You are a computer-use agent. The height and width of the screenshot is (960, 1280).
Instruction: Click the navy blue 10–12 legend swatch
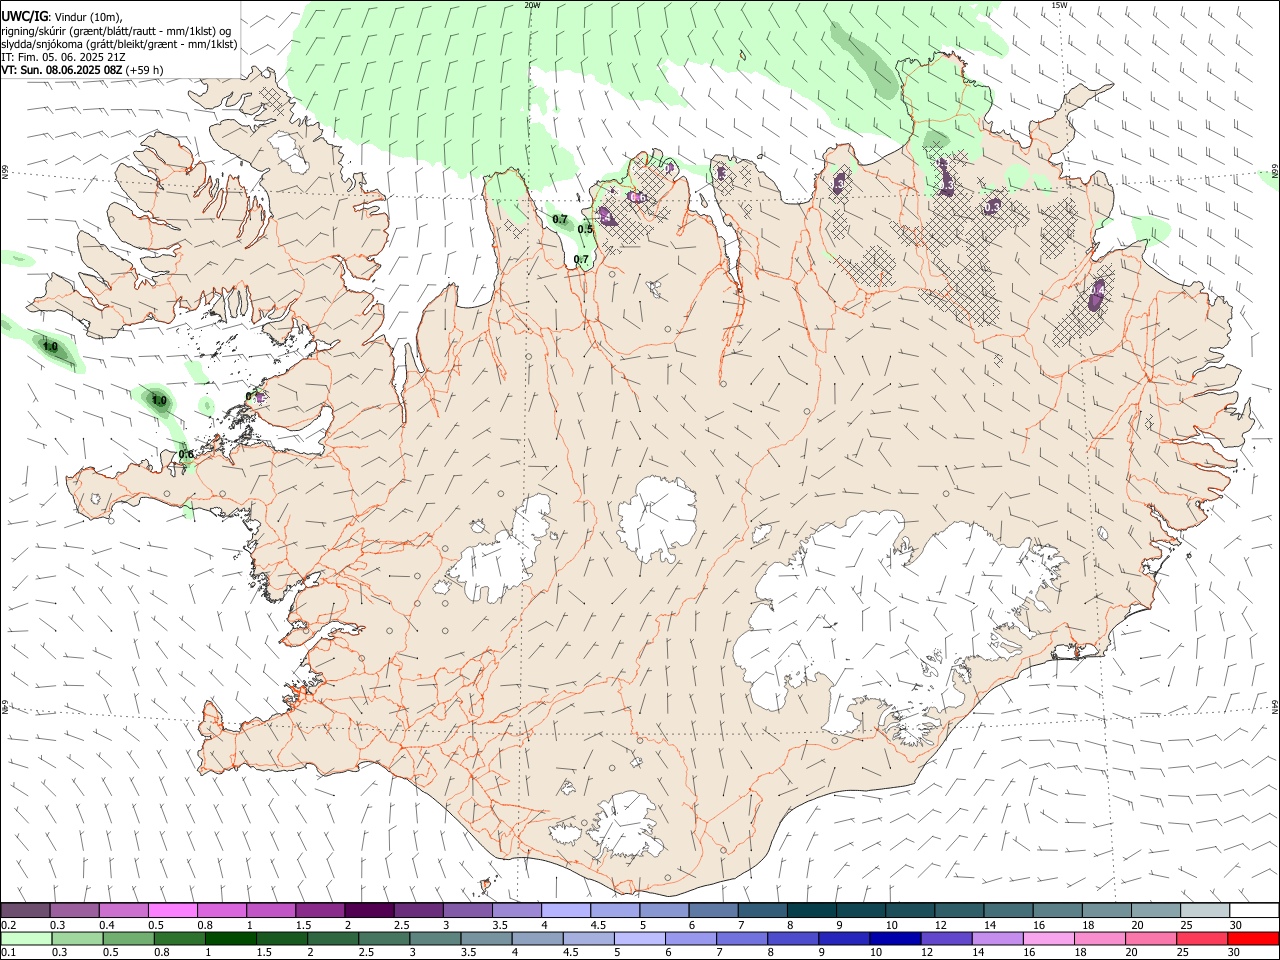pyautogui.click(x=894, y=939)
